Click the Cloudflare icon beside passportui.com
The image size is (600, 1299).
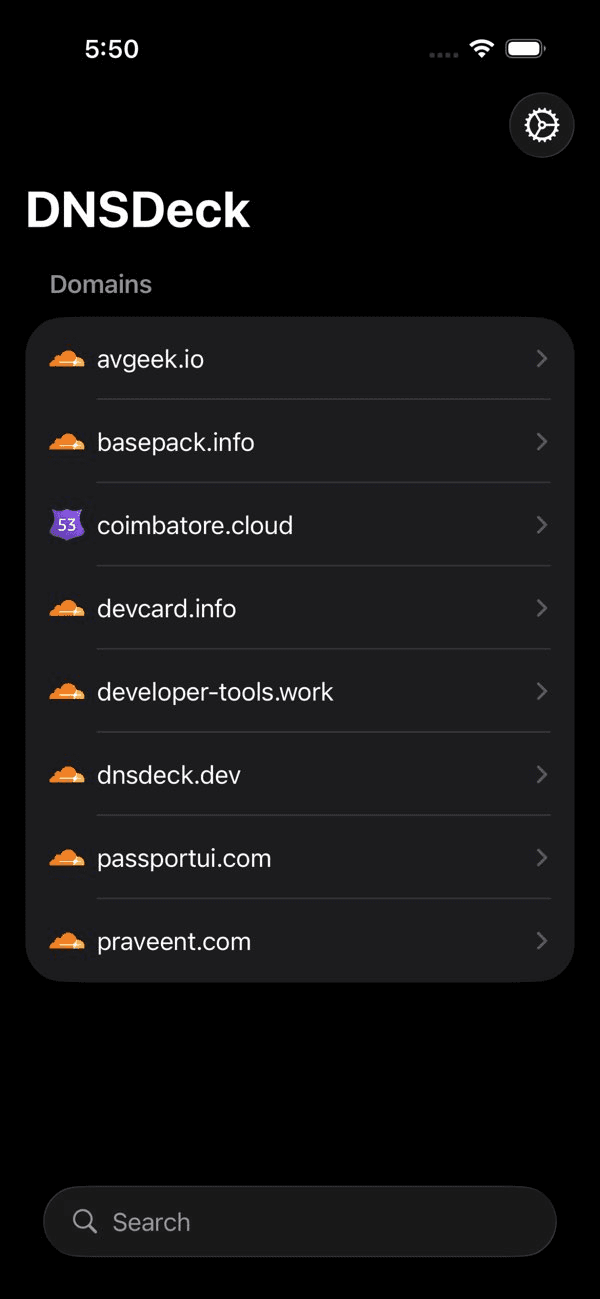67,857
